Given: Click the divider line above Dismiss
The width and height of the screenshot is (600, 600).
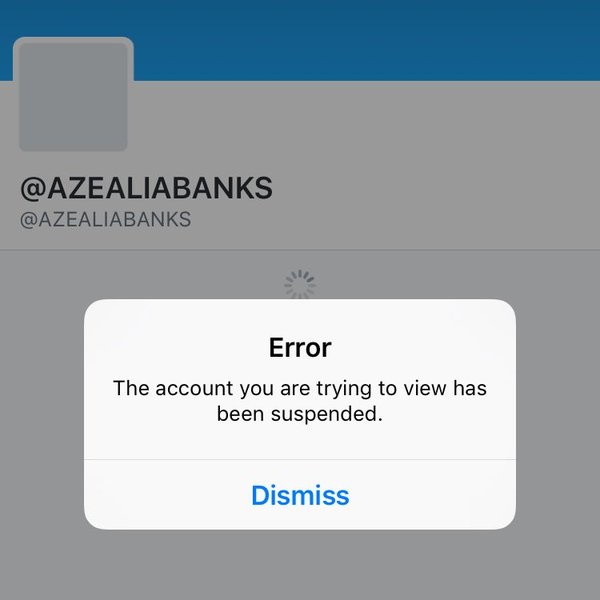Looking at the screenshot, I should 300,459.
